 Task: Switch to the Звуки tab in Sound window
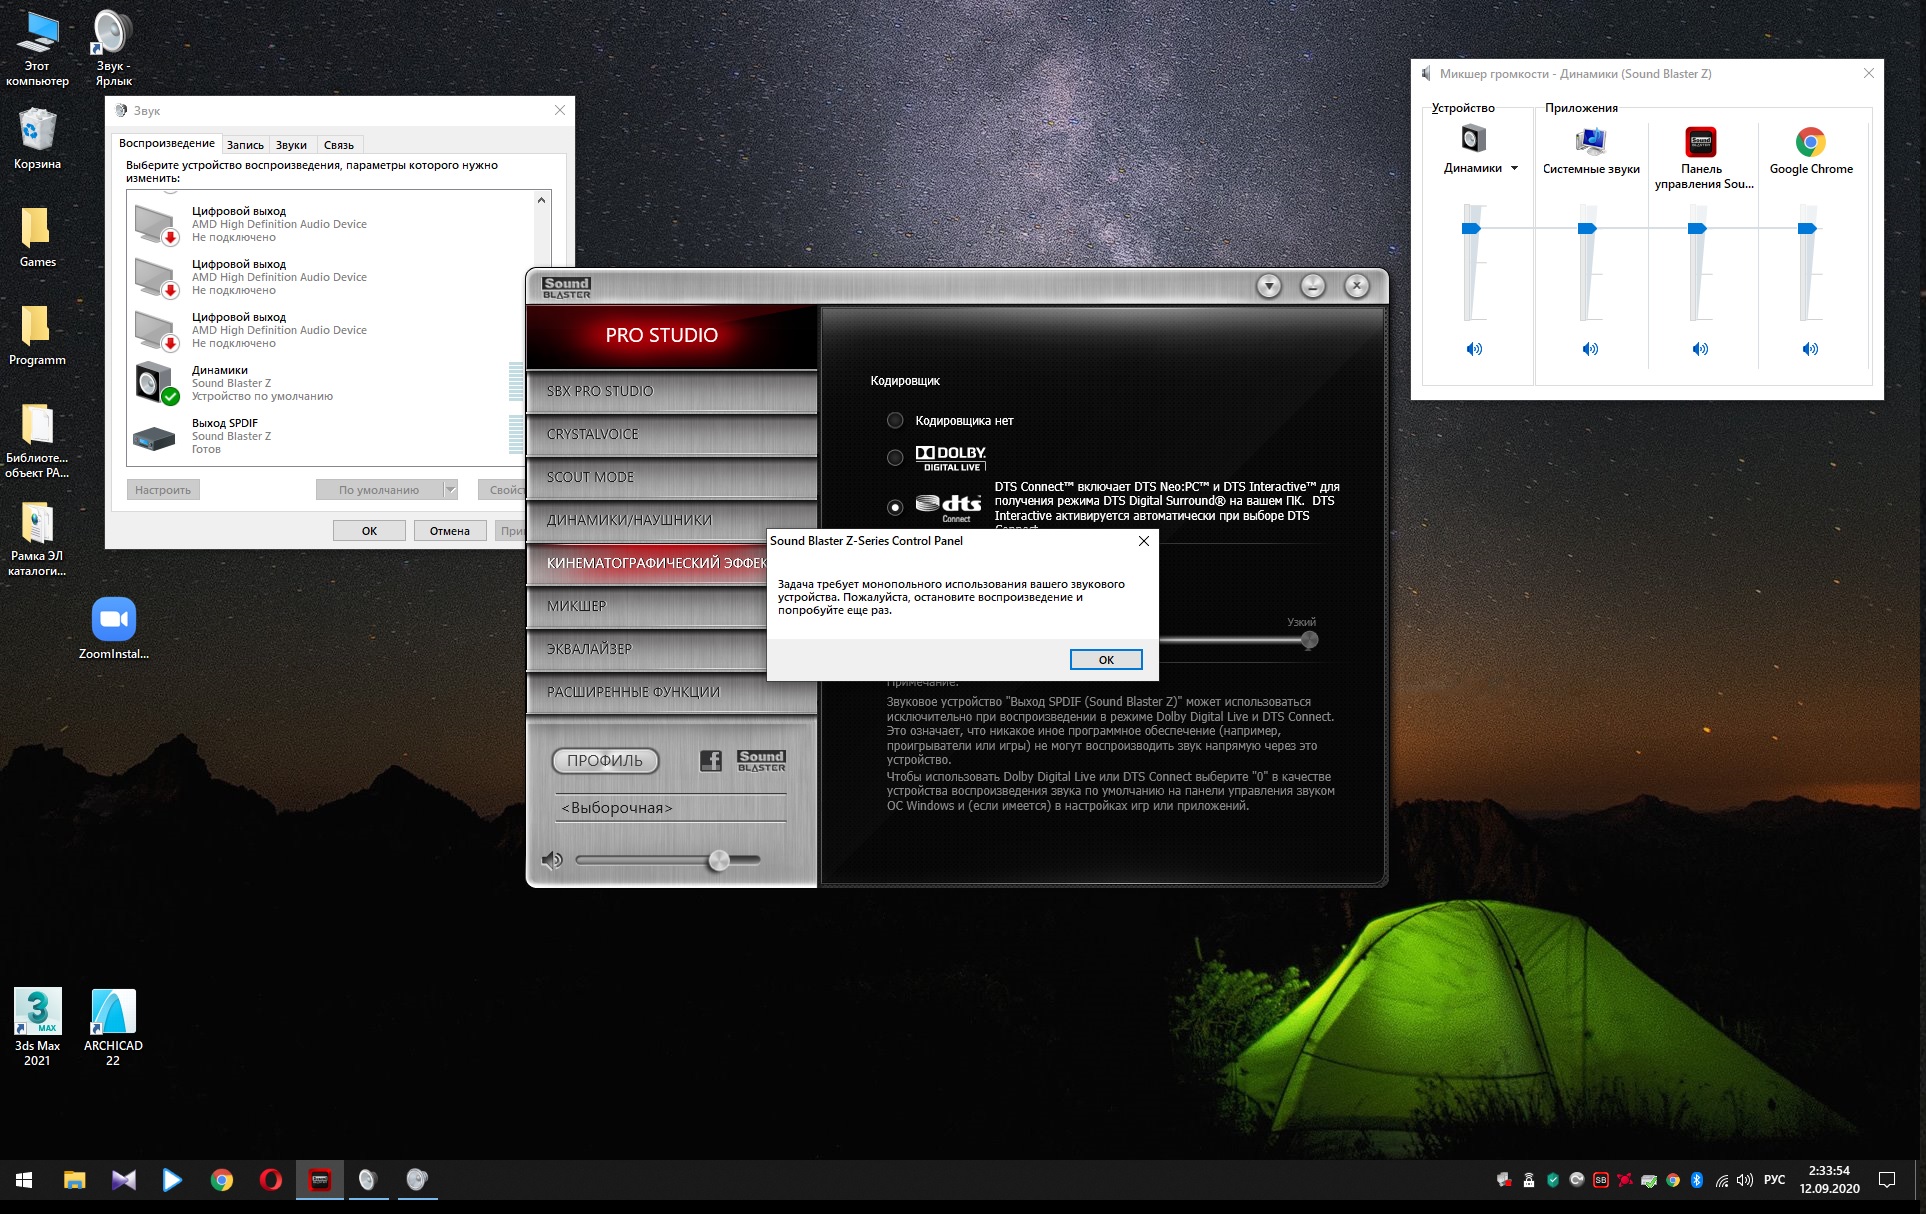[291, 145]
